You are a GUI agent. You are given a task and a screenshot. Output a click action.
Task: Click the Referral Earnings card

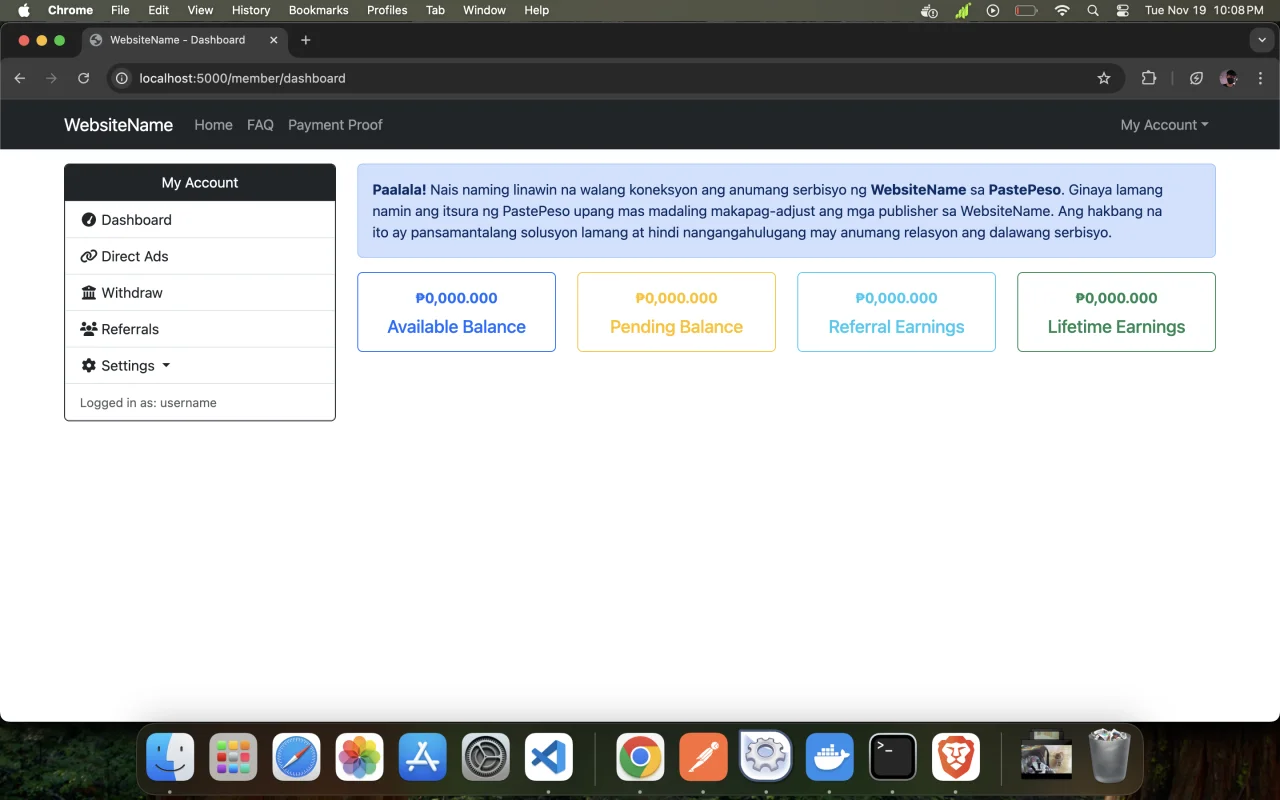896,312
